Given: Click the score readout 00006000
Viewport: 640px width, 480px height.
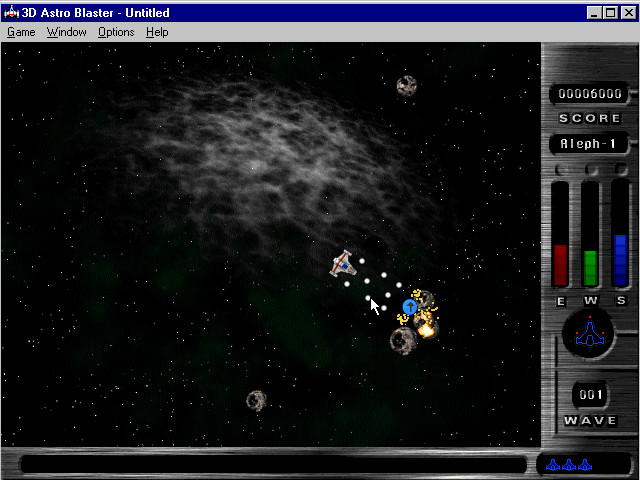Looking at the screenshot, I should (x=590, y=94).
